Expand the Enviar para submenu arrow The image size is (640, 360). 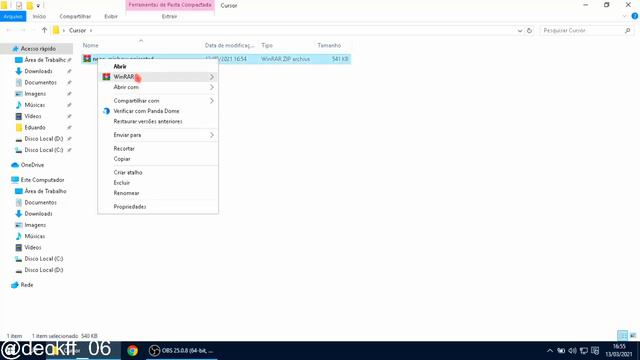(x=212, y=135)
